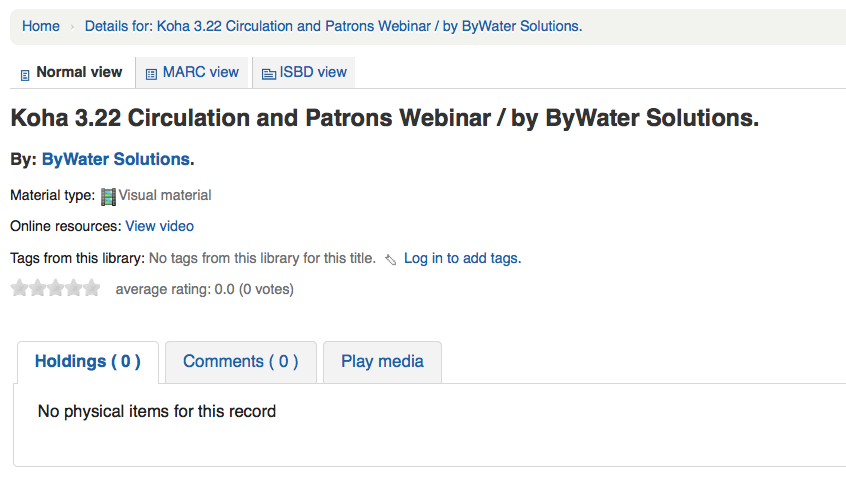Open the ByWater Solutions author link
846x485 pixels.
[116, 160]
